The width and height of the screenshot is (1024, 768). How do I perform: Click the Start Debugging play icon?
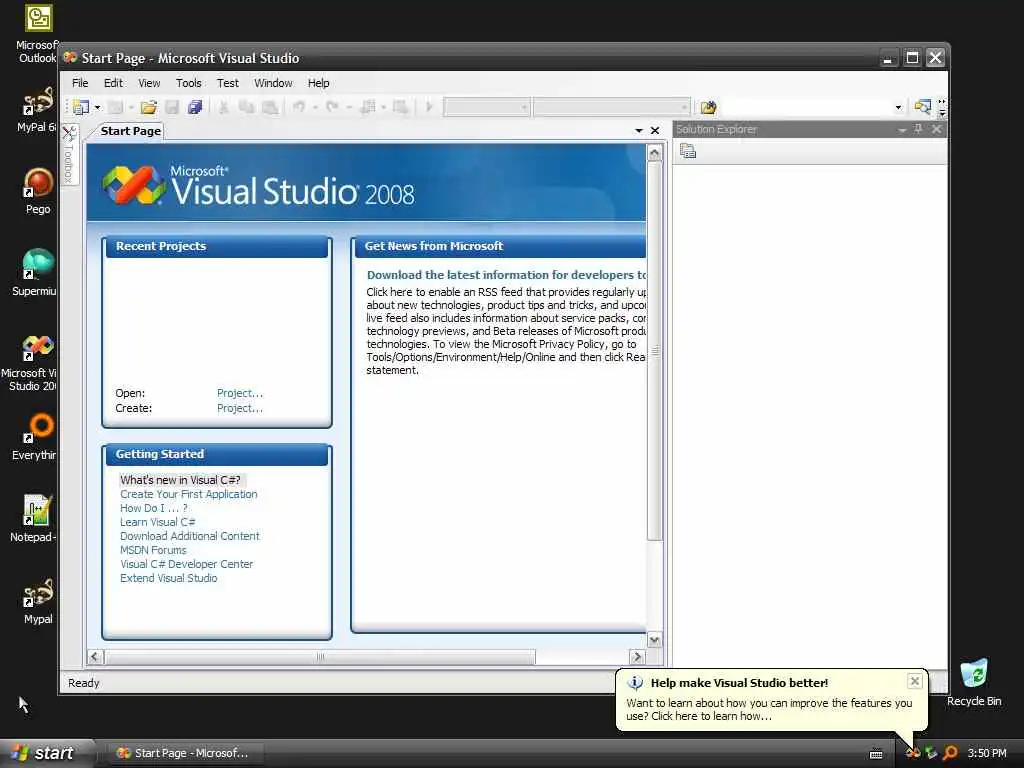(x=429, y=106)
